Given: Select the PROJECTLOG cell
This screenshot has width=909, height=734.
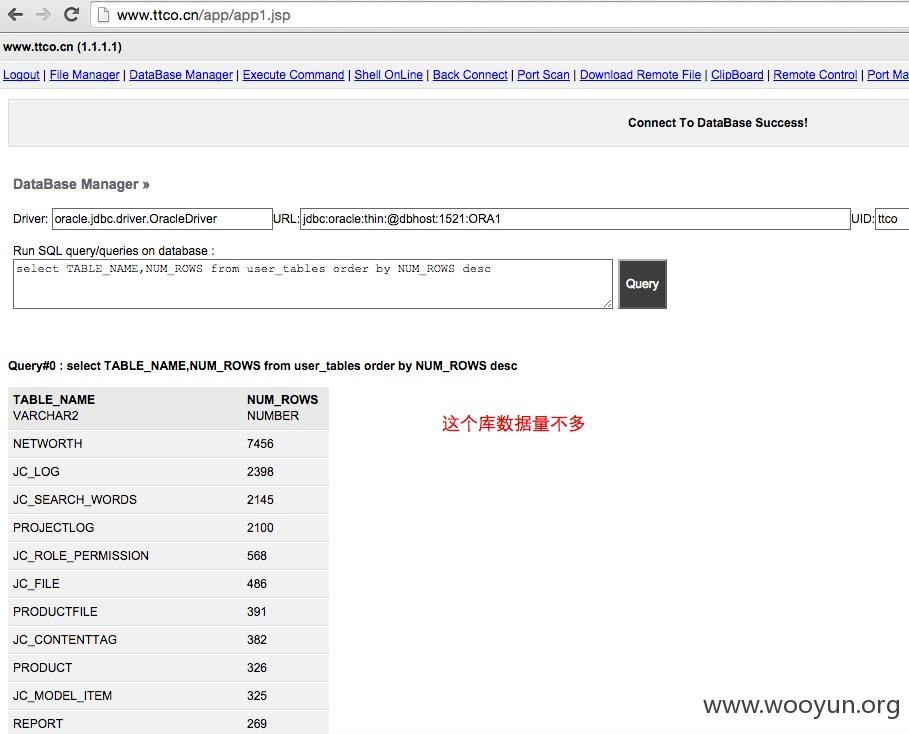Looking at the screenshot, I should 53,528.
